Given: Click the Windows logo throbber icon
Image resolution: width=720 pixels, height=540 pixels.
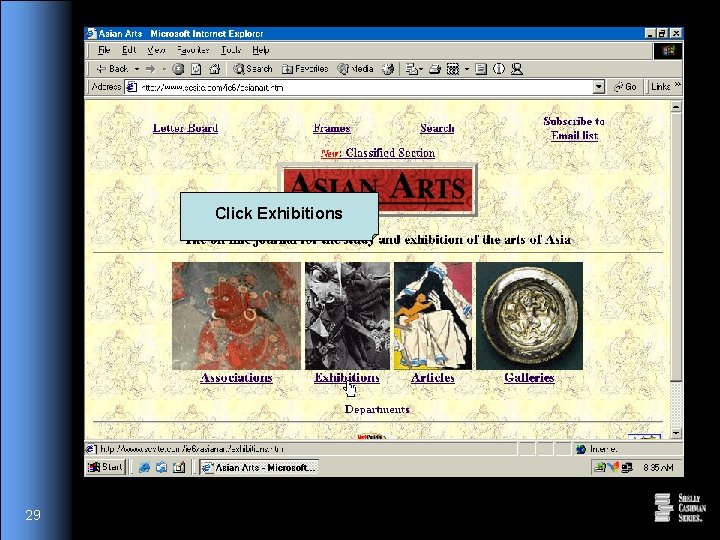Looking at the screenshot, I should [669, 51].
